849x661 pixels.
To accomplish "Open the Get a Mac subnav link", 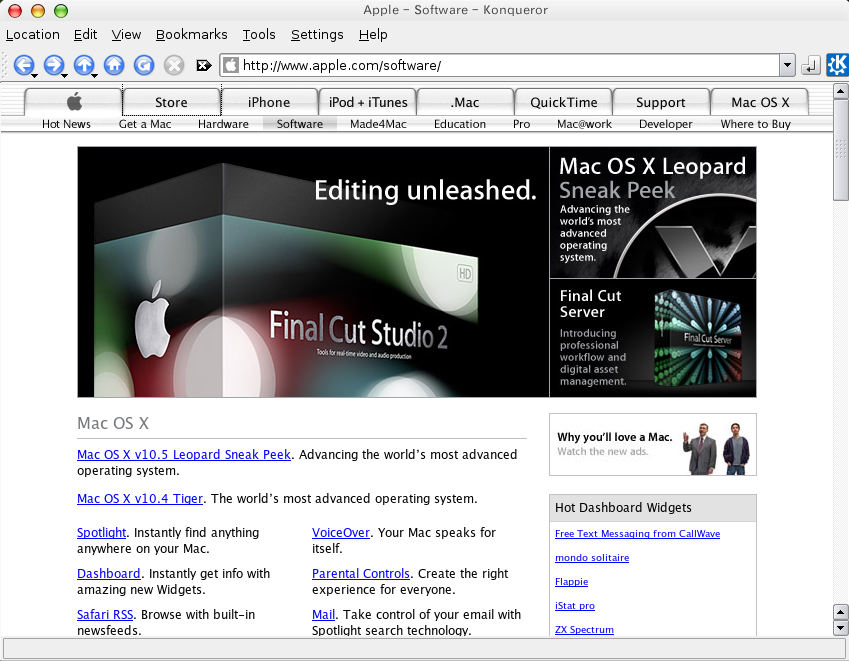I will point(145,124).
